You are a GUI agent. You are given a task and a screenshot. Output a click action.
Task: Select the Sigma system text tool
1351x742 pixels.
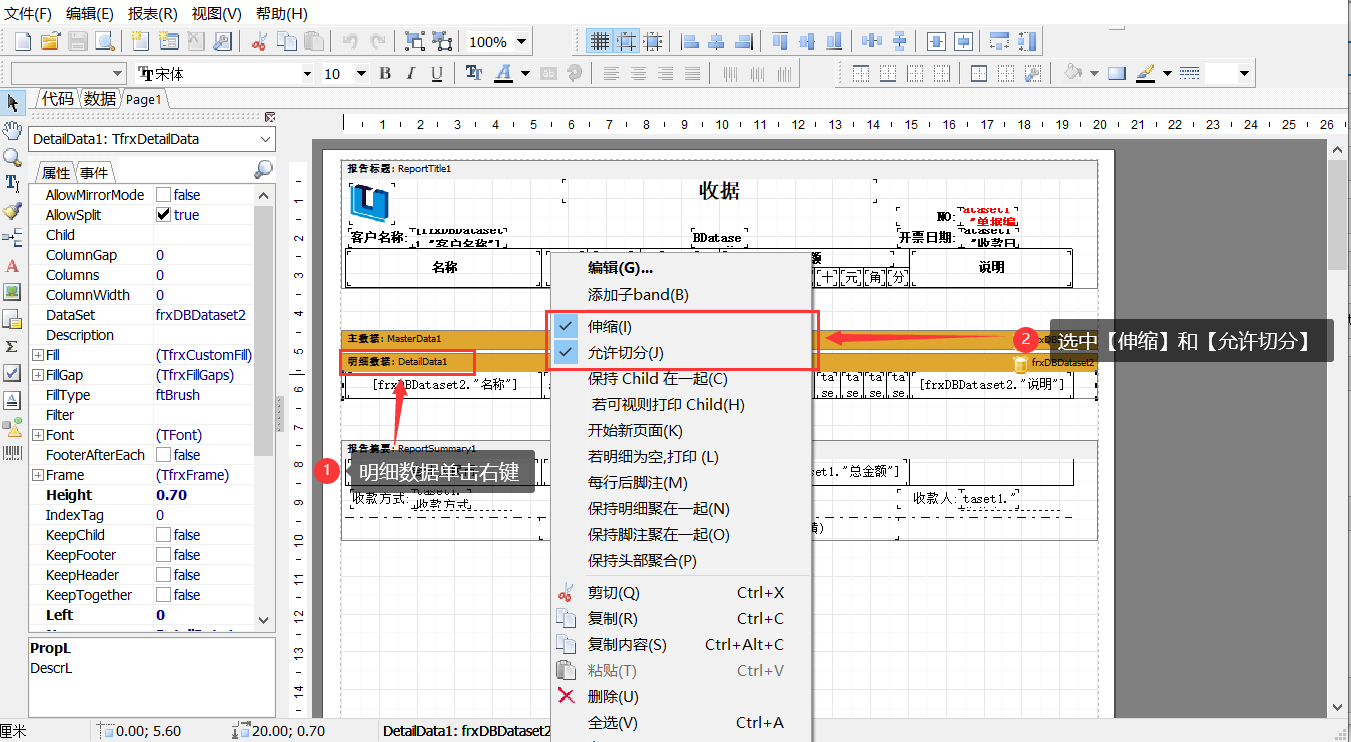[13, 346]
